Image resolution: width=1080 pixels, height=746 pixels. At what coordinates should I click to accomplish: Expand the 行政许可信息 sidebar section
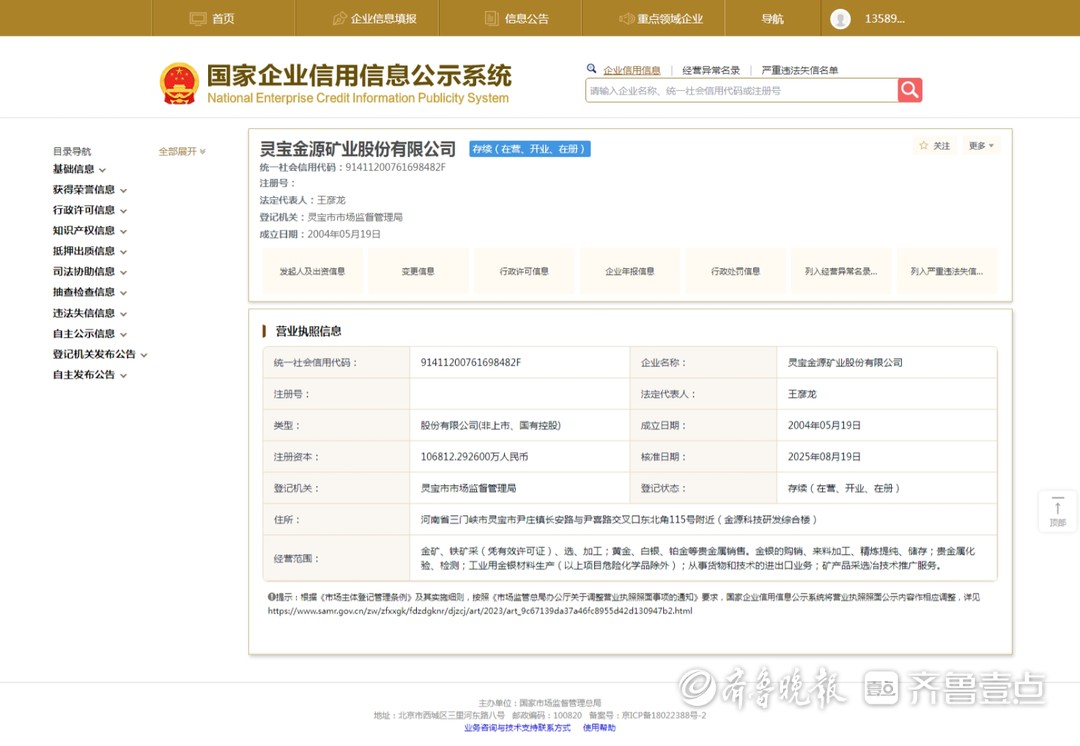coord(90,210)
